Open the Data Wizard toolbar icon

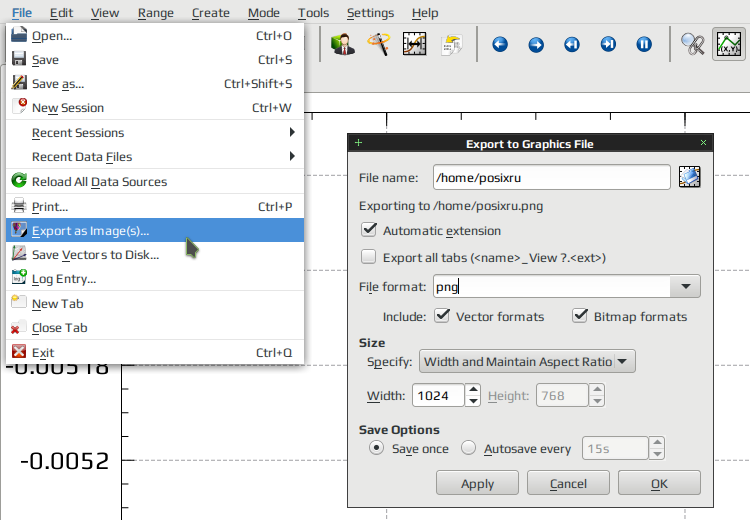click(343, 44)
